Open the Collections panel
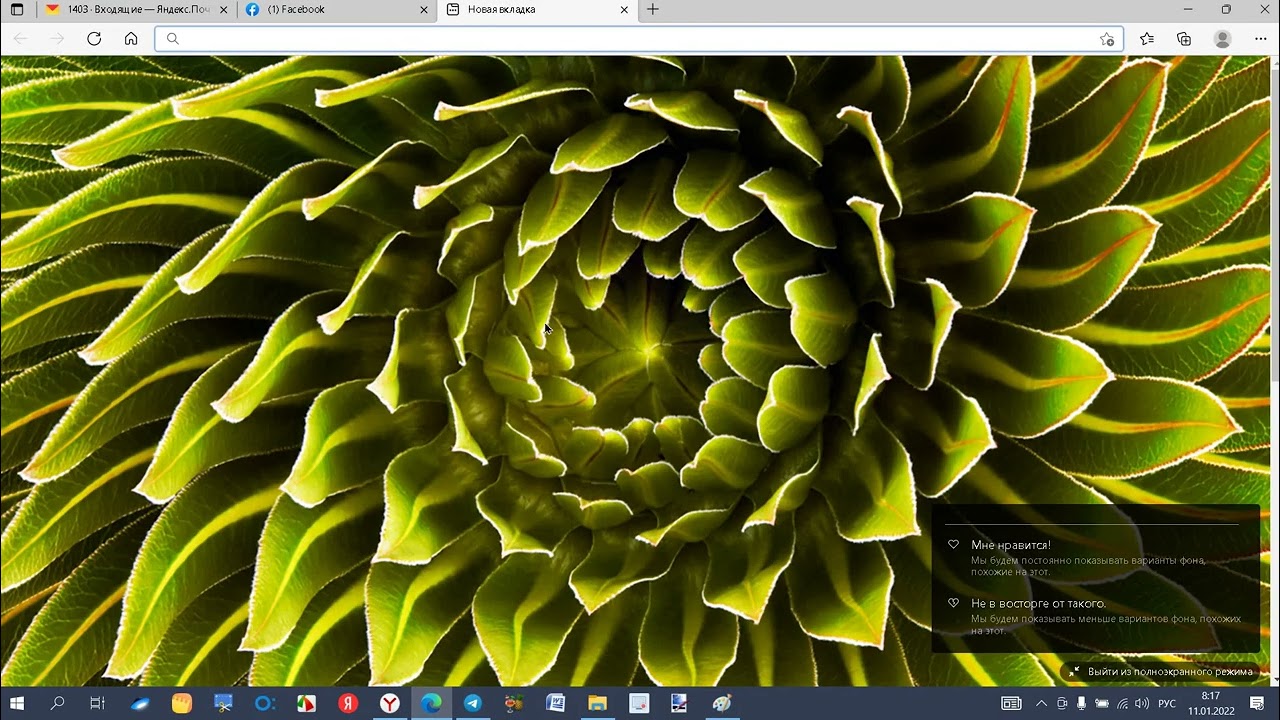Screen dimensions: 1280x720 pos(1184,39)
